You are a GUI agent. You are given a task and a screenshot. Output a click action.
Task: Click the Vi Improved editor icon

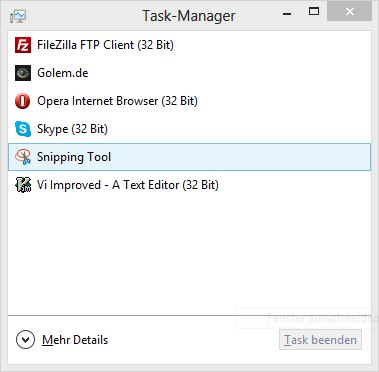click(x=23, y=185)
